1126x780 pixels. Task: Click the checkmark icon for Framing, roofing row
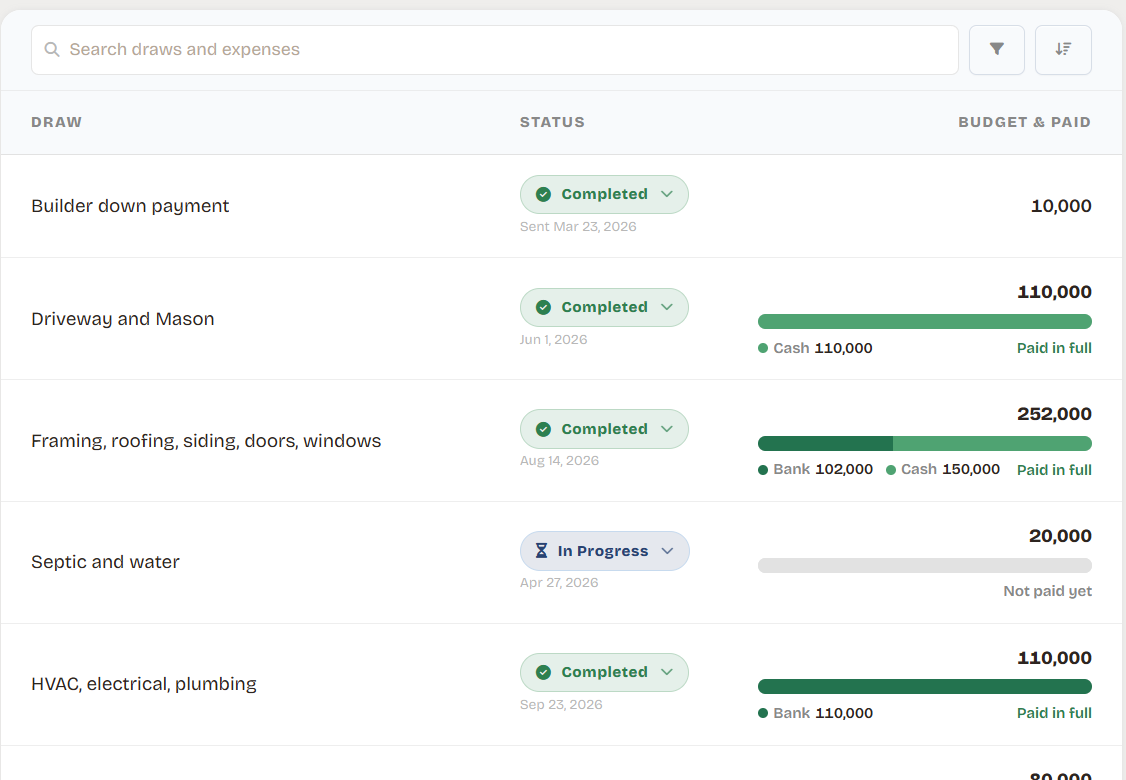pos(544,430)
